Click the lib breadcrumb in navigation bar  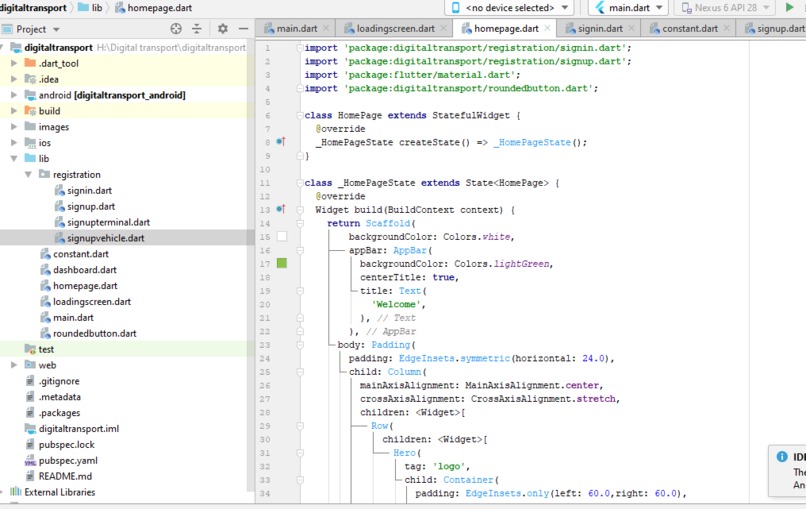(90, 8)
